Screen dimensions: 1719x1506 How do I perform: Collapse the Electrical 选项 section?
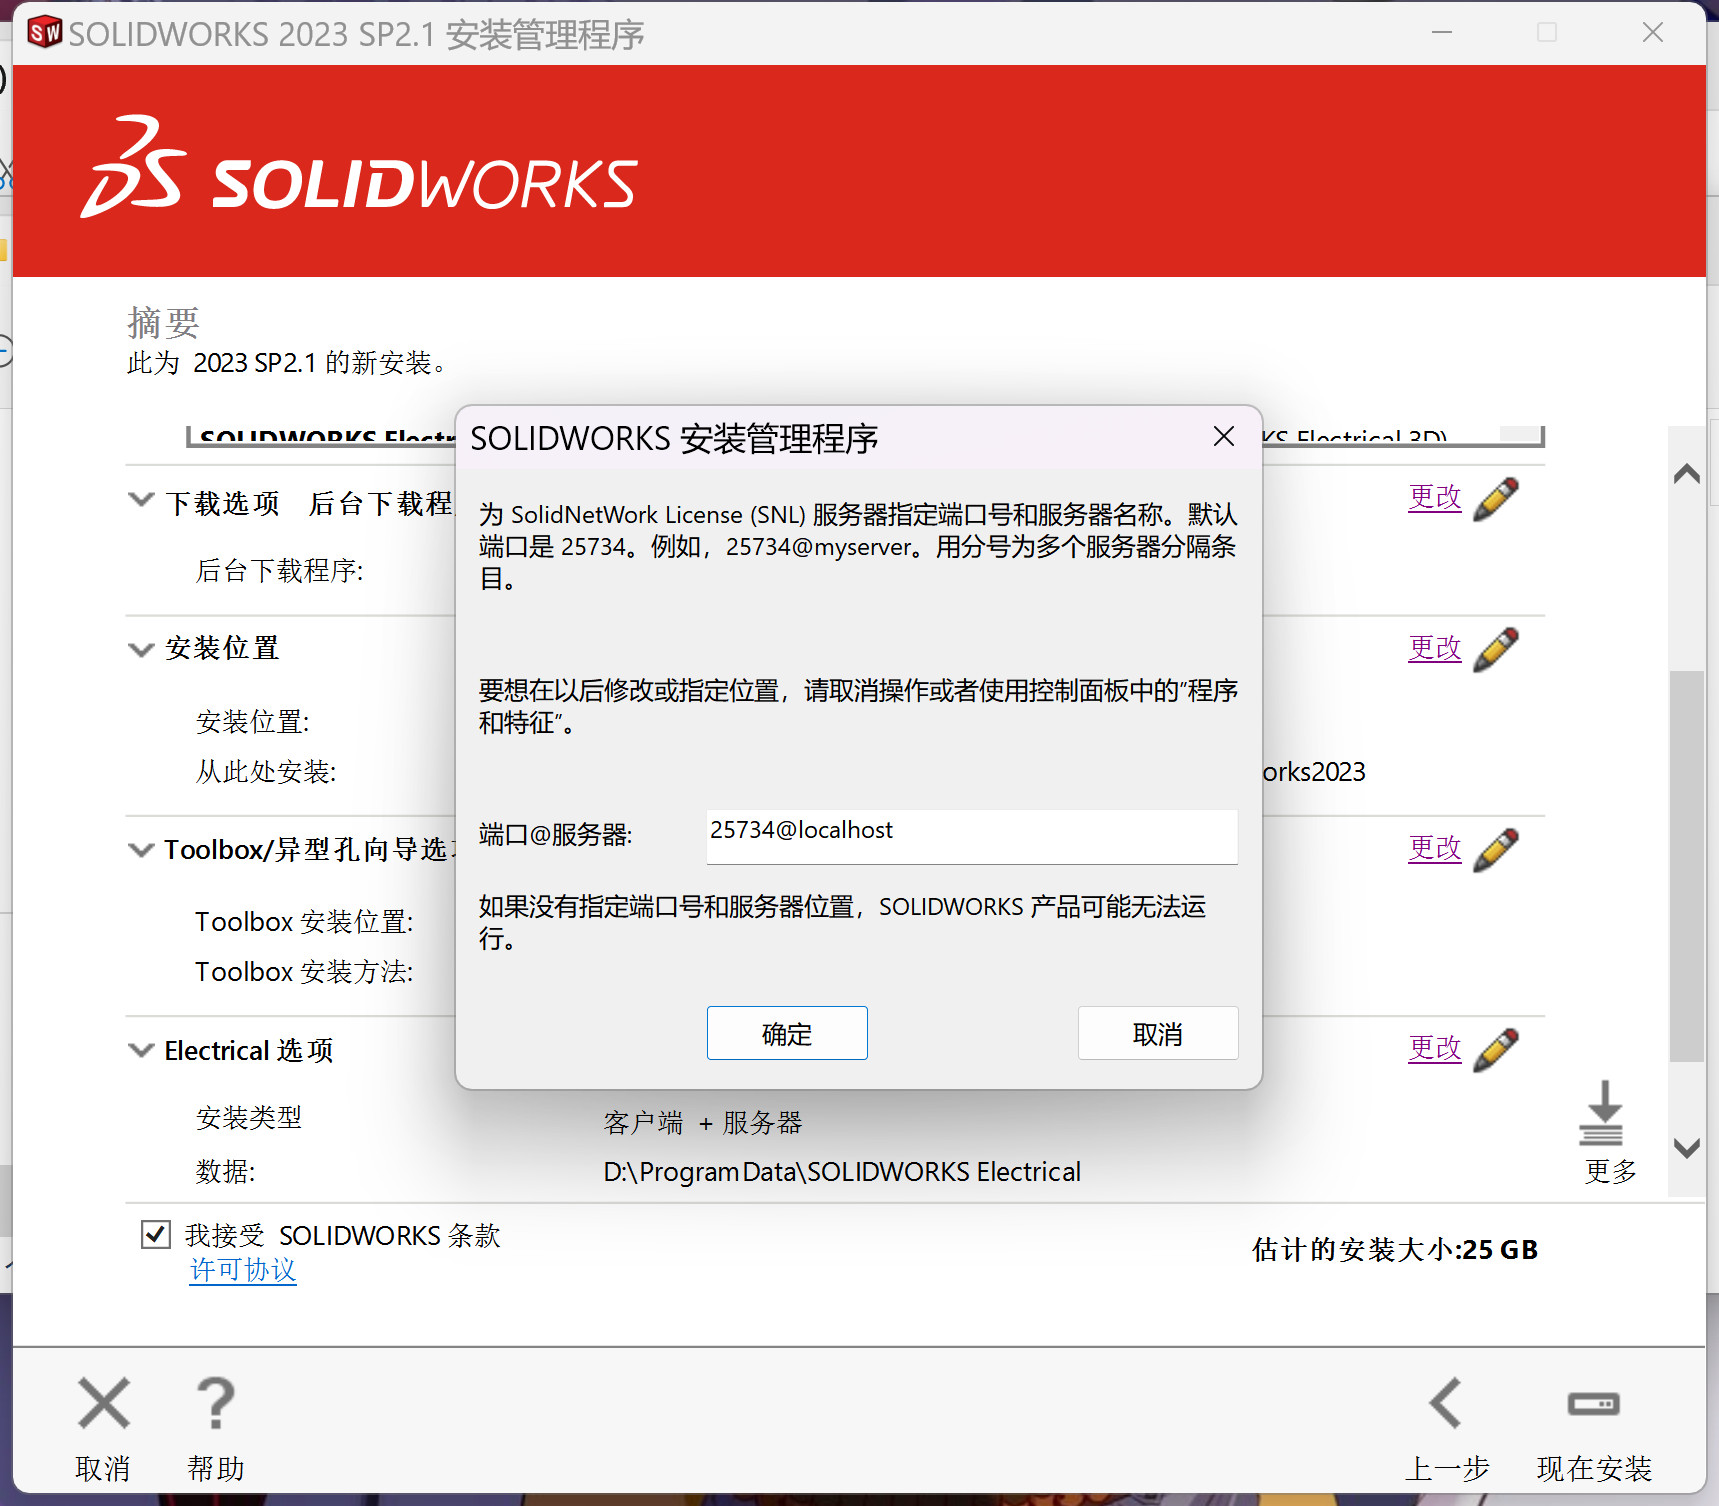click(x=141, y=1050)
